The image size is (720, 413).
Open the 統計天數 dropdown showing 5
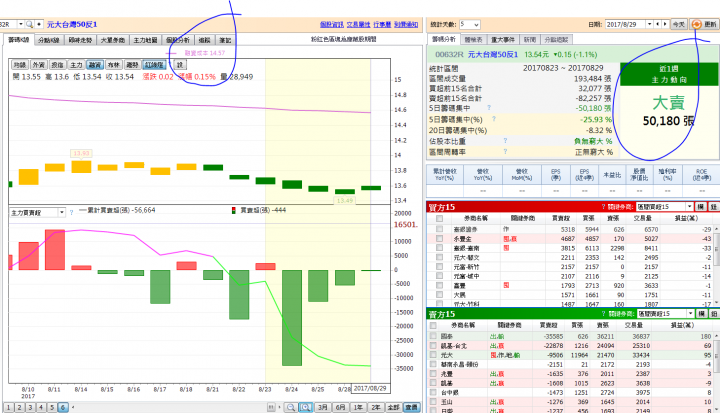469,24
